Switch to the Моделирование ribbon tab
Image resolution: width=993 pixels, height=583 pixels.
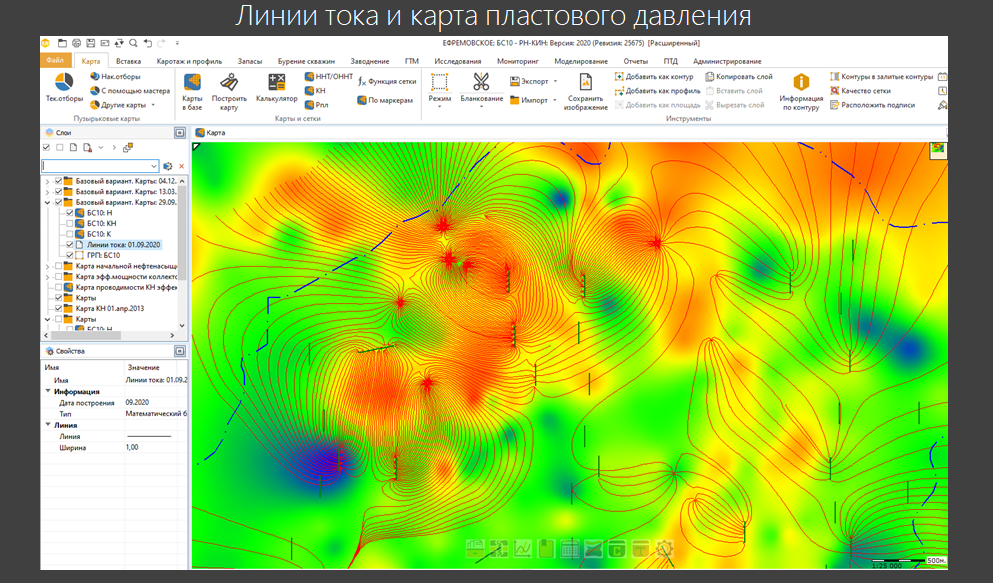(x=581, y=61)
